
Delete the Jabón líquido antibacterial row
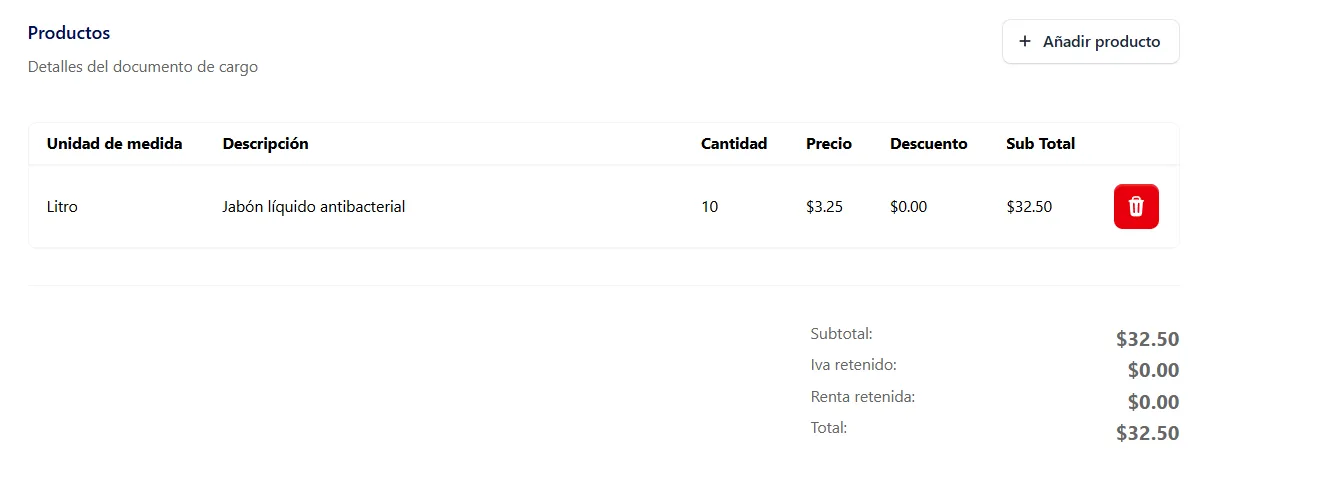click(x=1136, y=207)
